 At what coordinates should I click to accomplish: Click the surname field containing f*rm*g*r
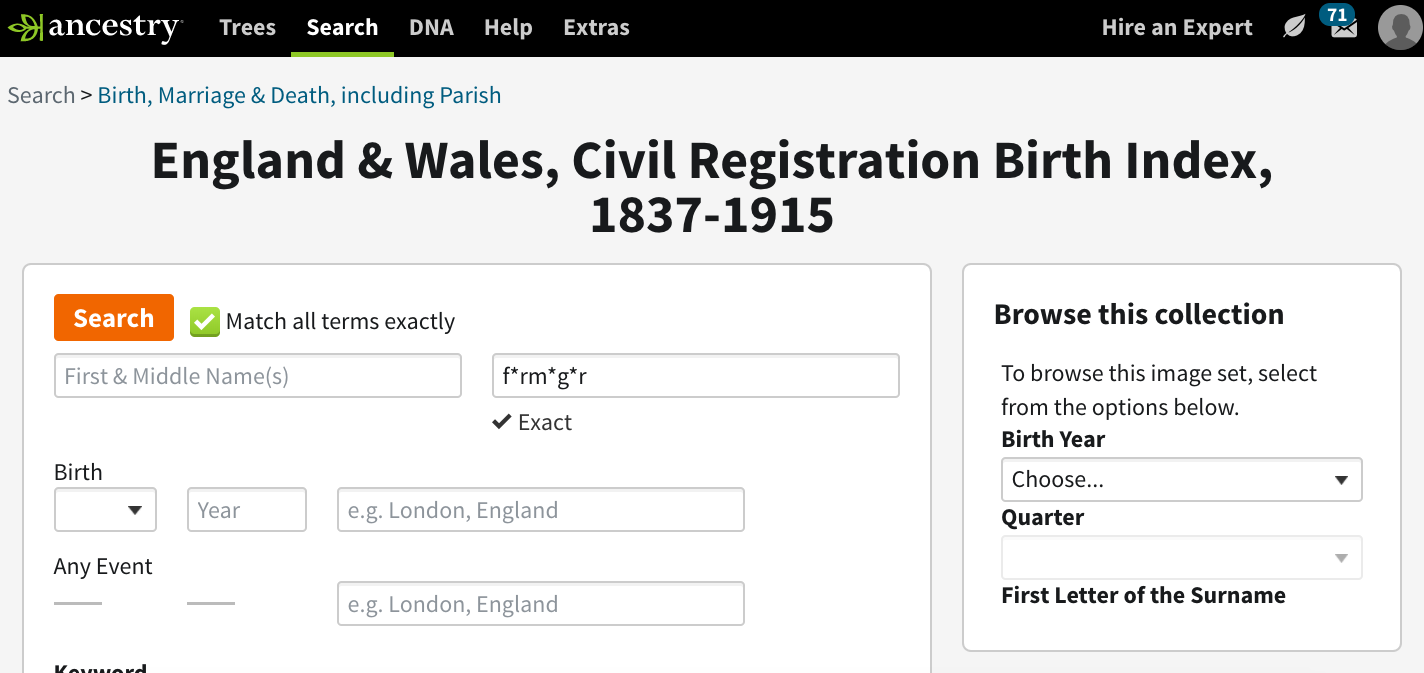(695, 375)
